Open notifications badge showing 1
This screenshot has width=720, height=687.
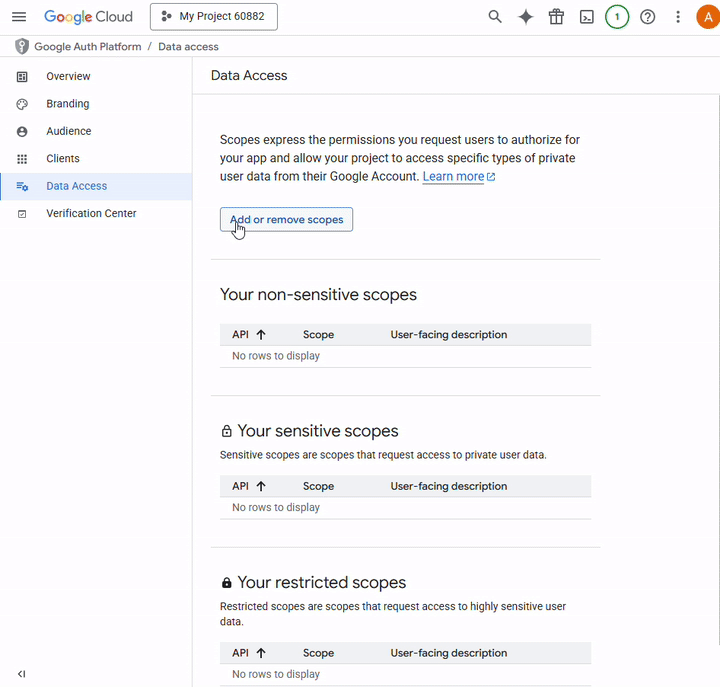[x=617, y=17]
